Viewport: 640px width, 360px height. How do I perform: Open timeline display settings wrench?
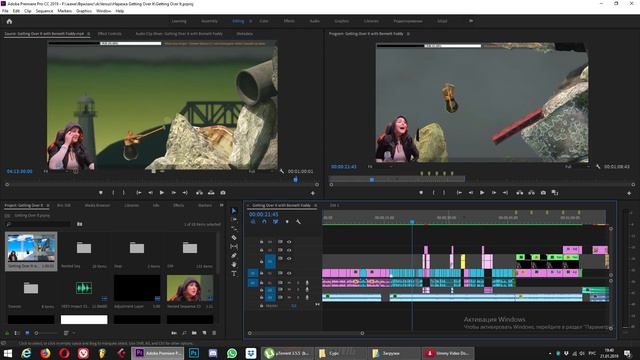pos(298,222)
